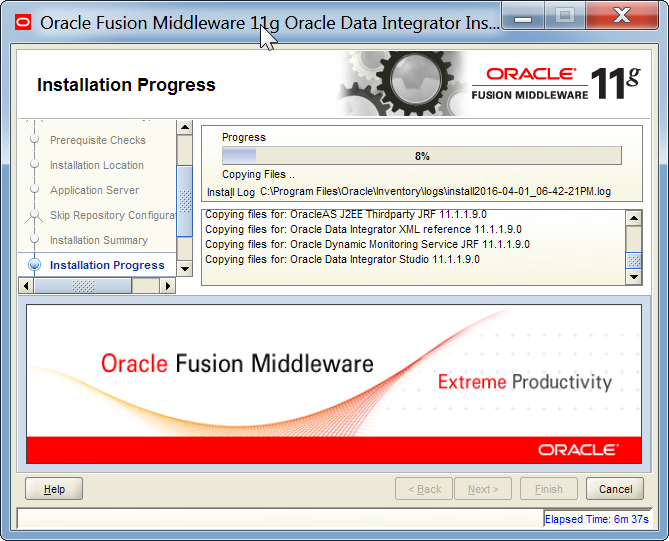Click the OracleAS J2EE Thirdparty JRF log line
Screen dimensions: 669x541
pyautogui.click(x=346, y=214)
